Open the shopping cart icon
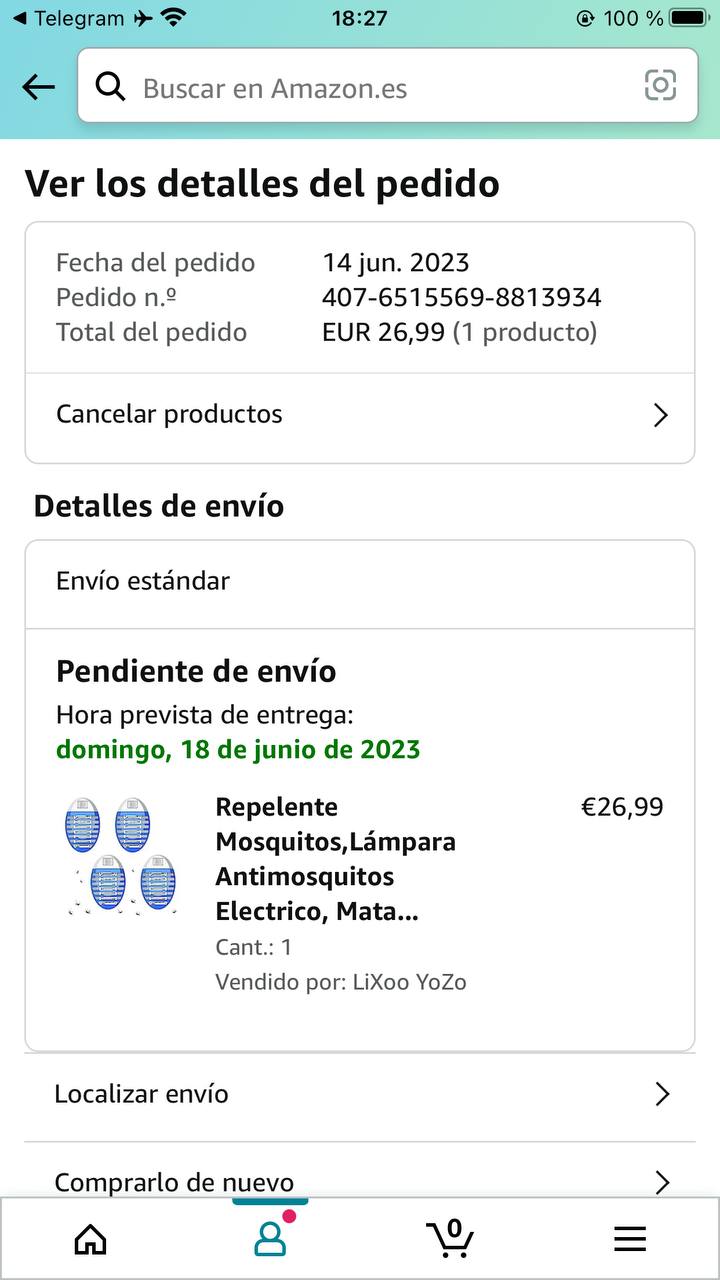Image resolution: width=720 pixels, height=1280 pixels. pos(450,1238)
